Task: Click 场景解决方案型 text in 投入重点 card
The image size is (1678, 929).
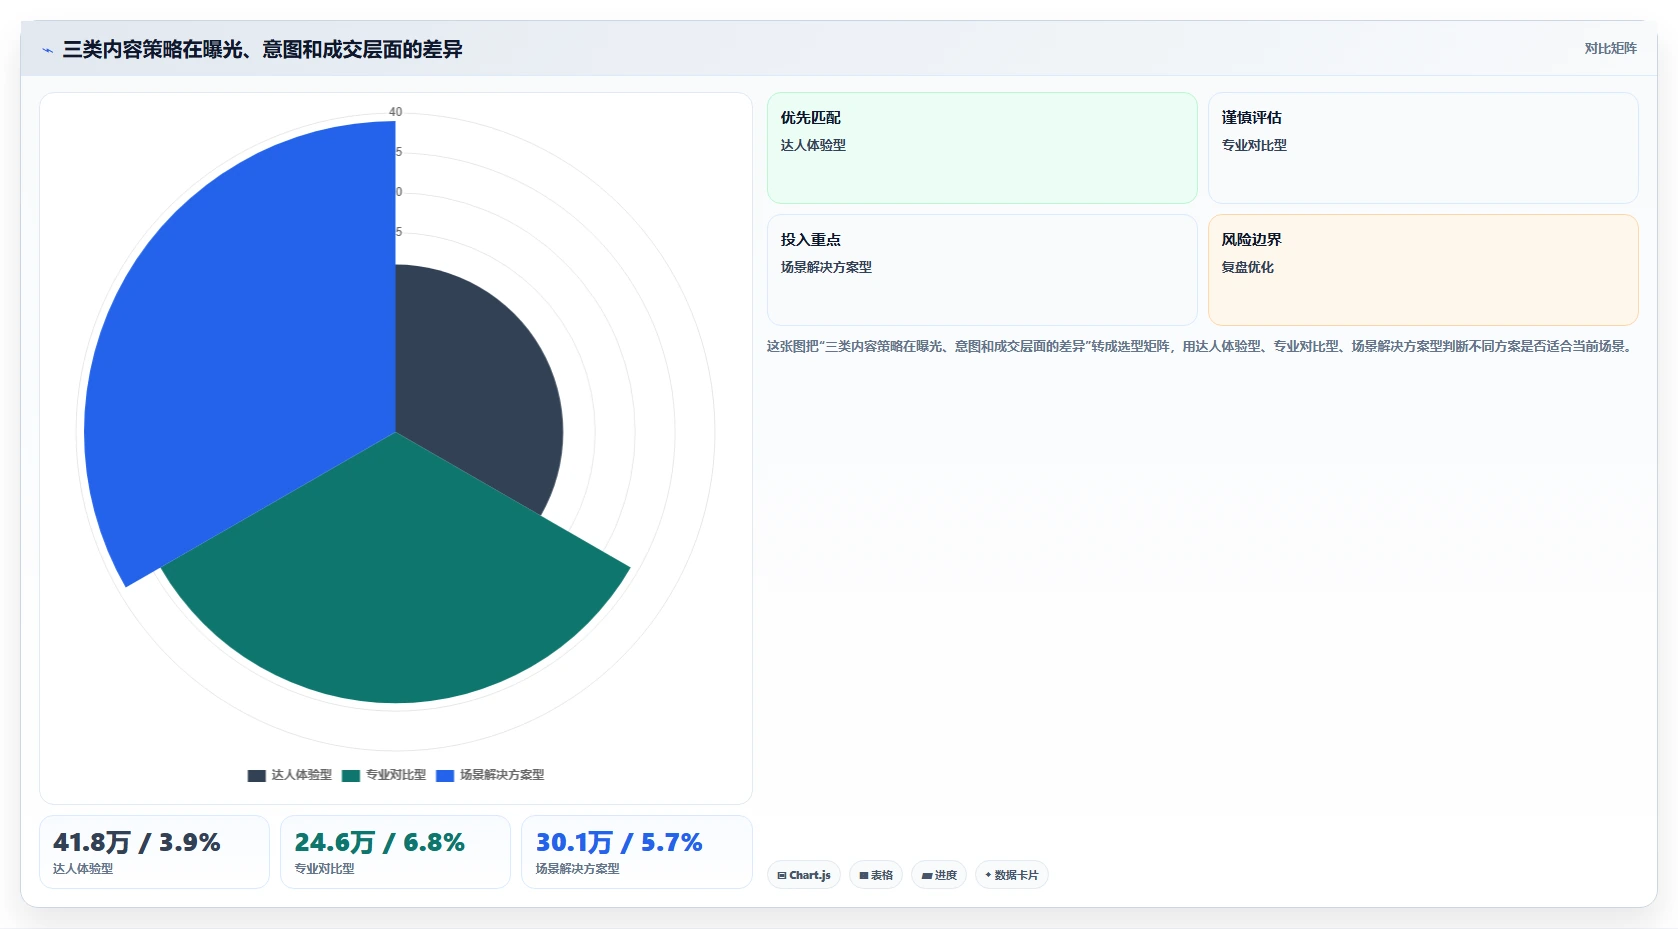Action: tap(826, 267)
